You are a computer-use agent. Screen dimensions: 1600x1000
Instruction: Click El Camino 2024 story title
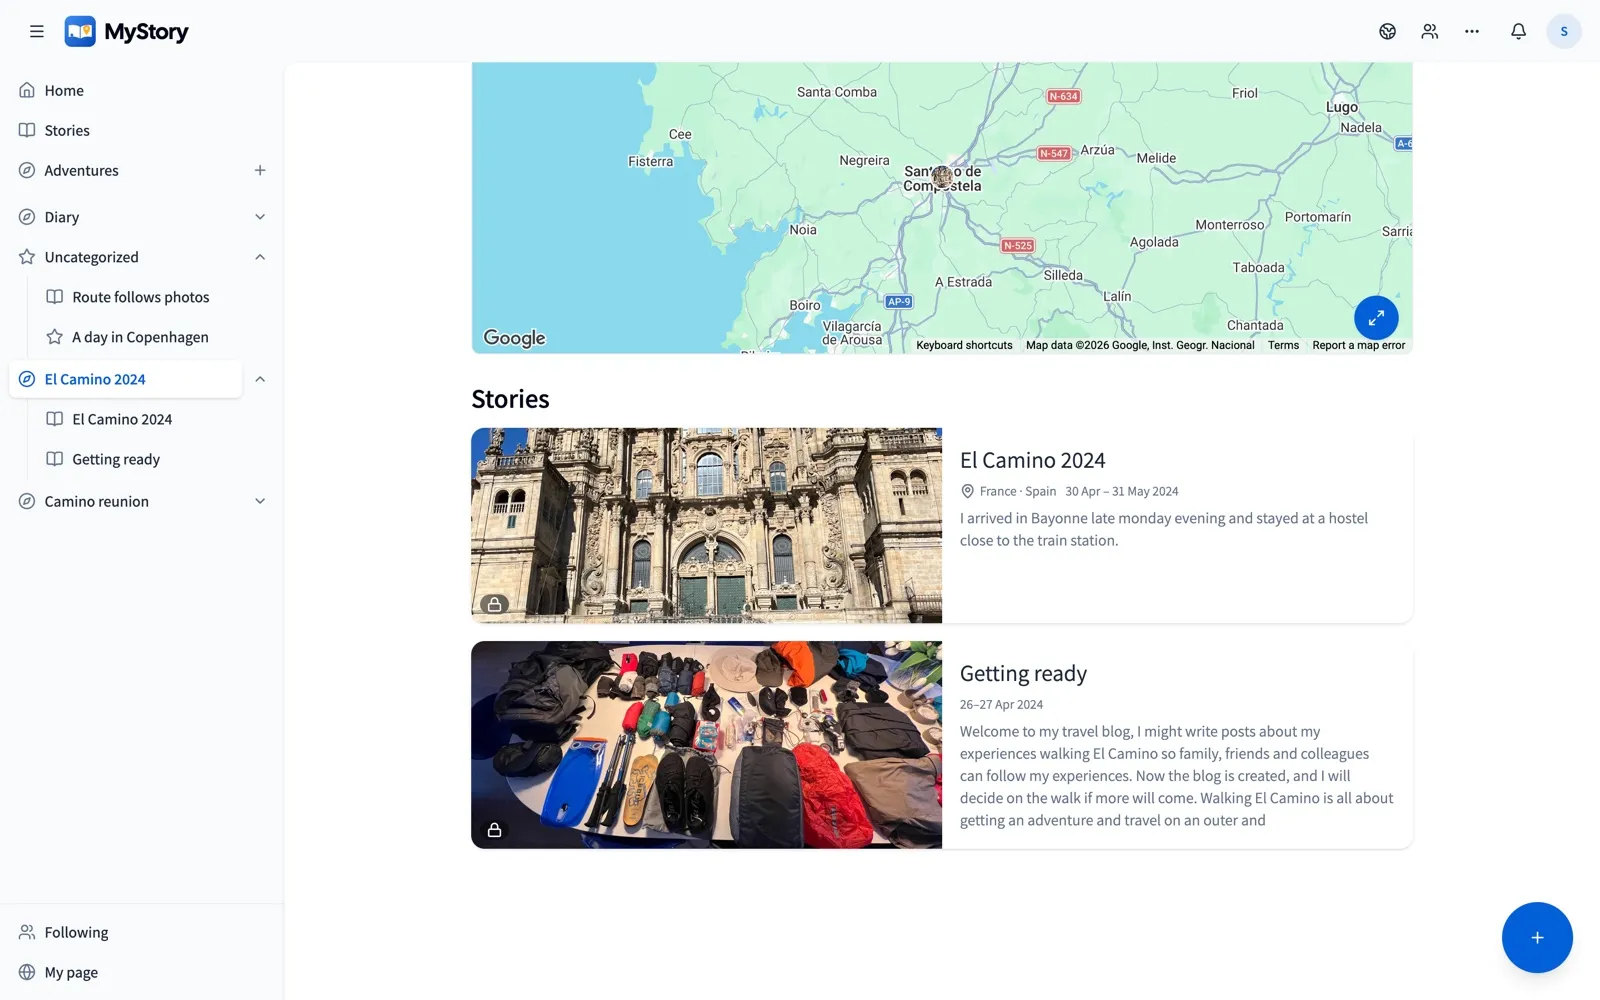pyautogui.click(x=1032, y=460)
